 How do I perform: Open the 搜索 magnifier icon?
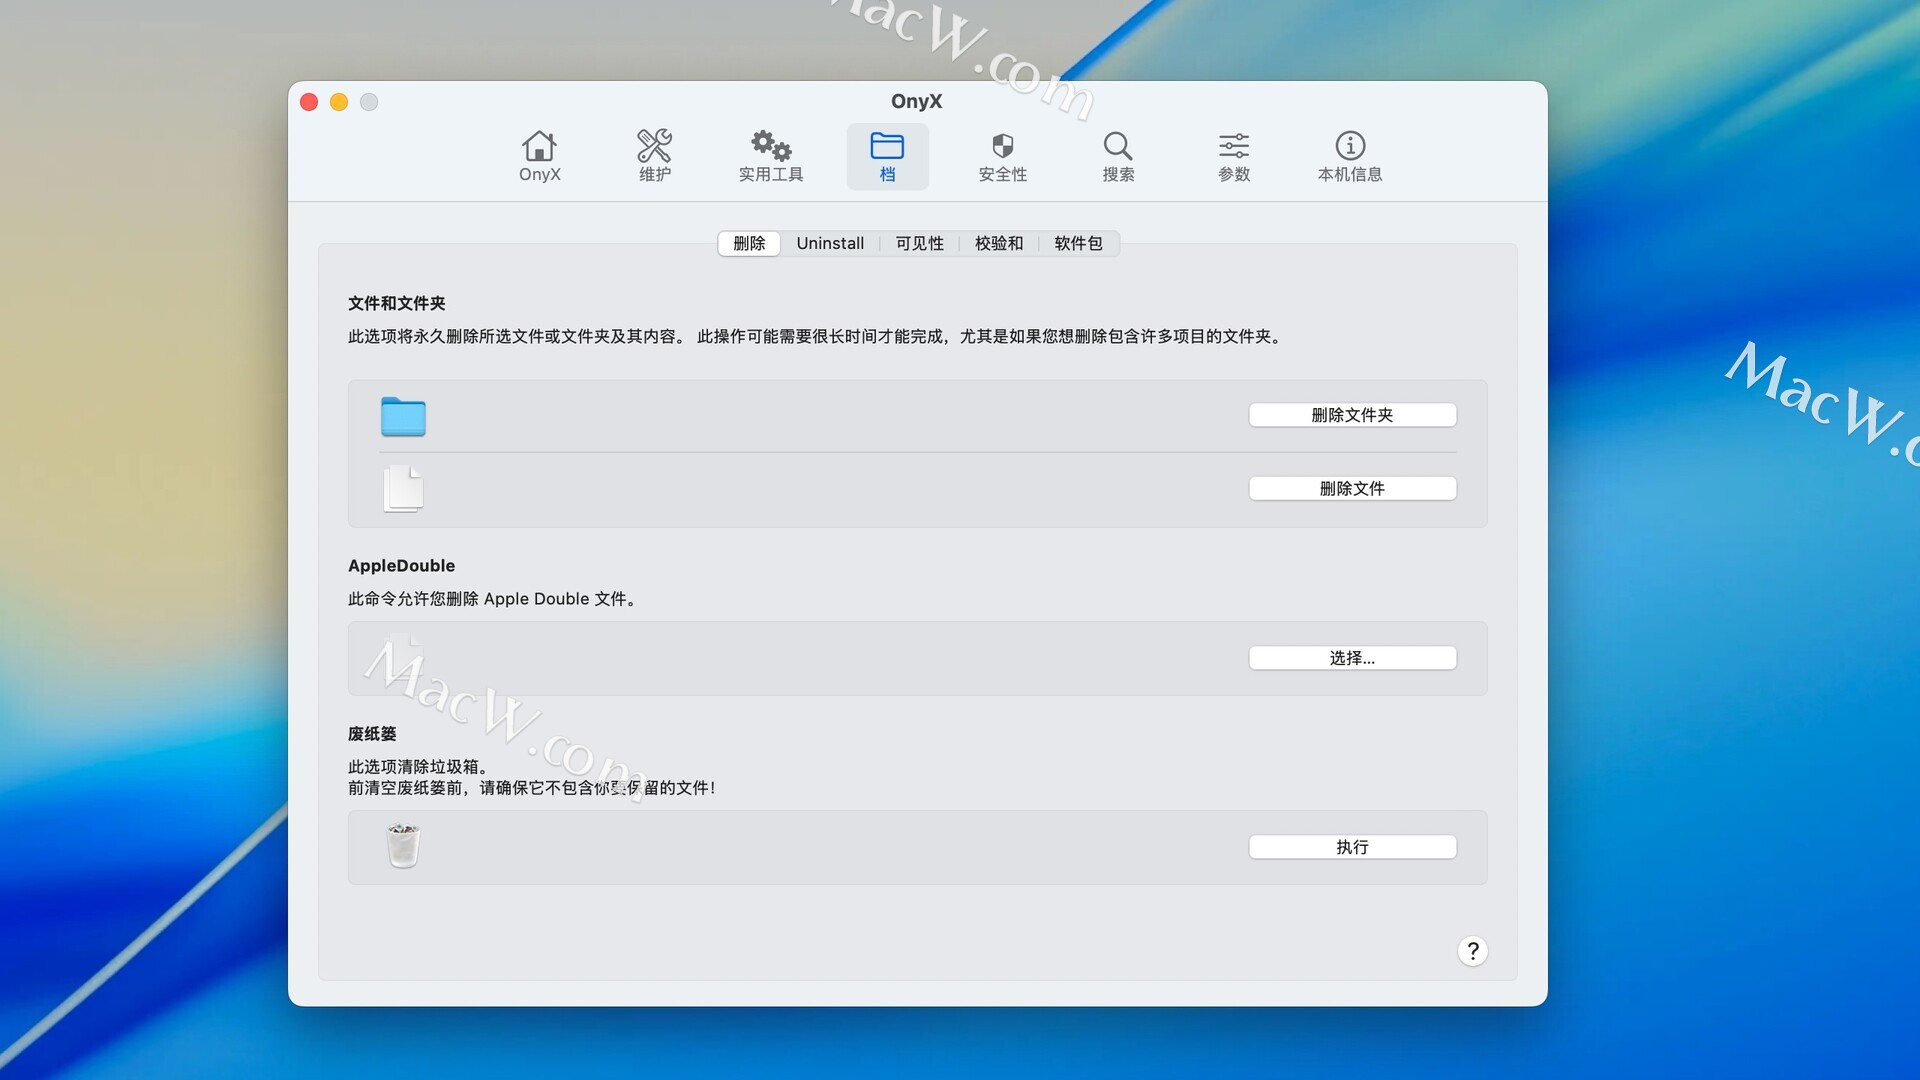(1118, 156)
